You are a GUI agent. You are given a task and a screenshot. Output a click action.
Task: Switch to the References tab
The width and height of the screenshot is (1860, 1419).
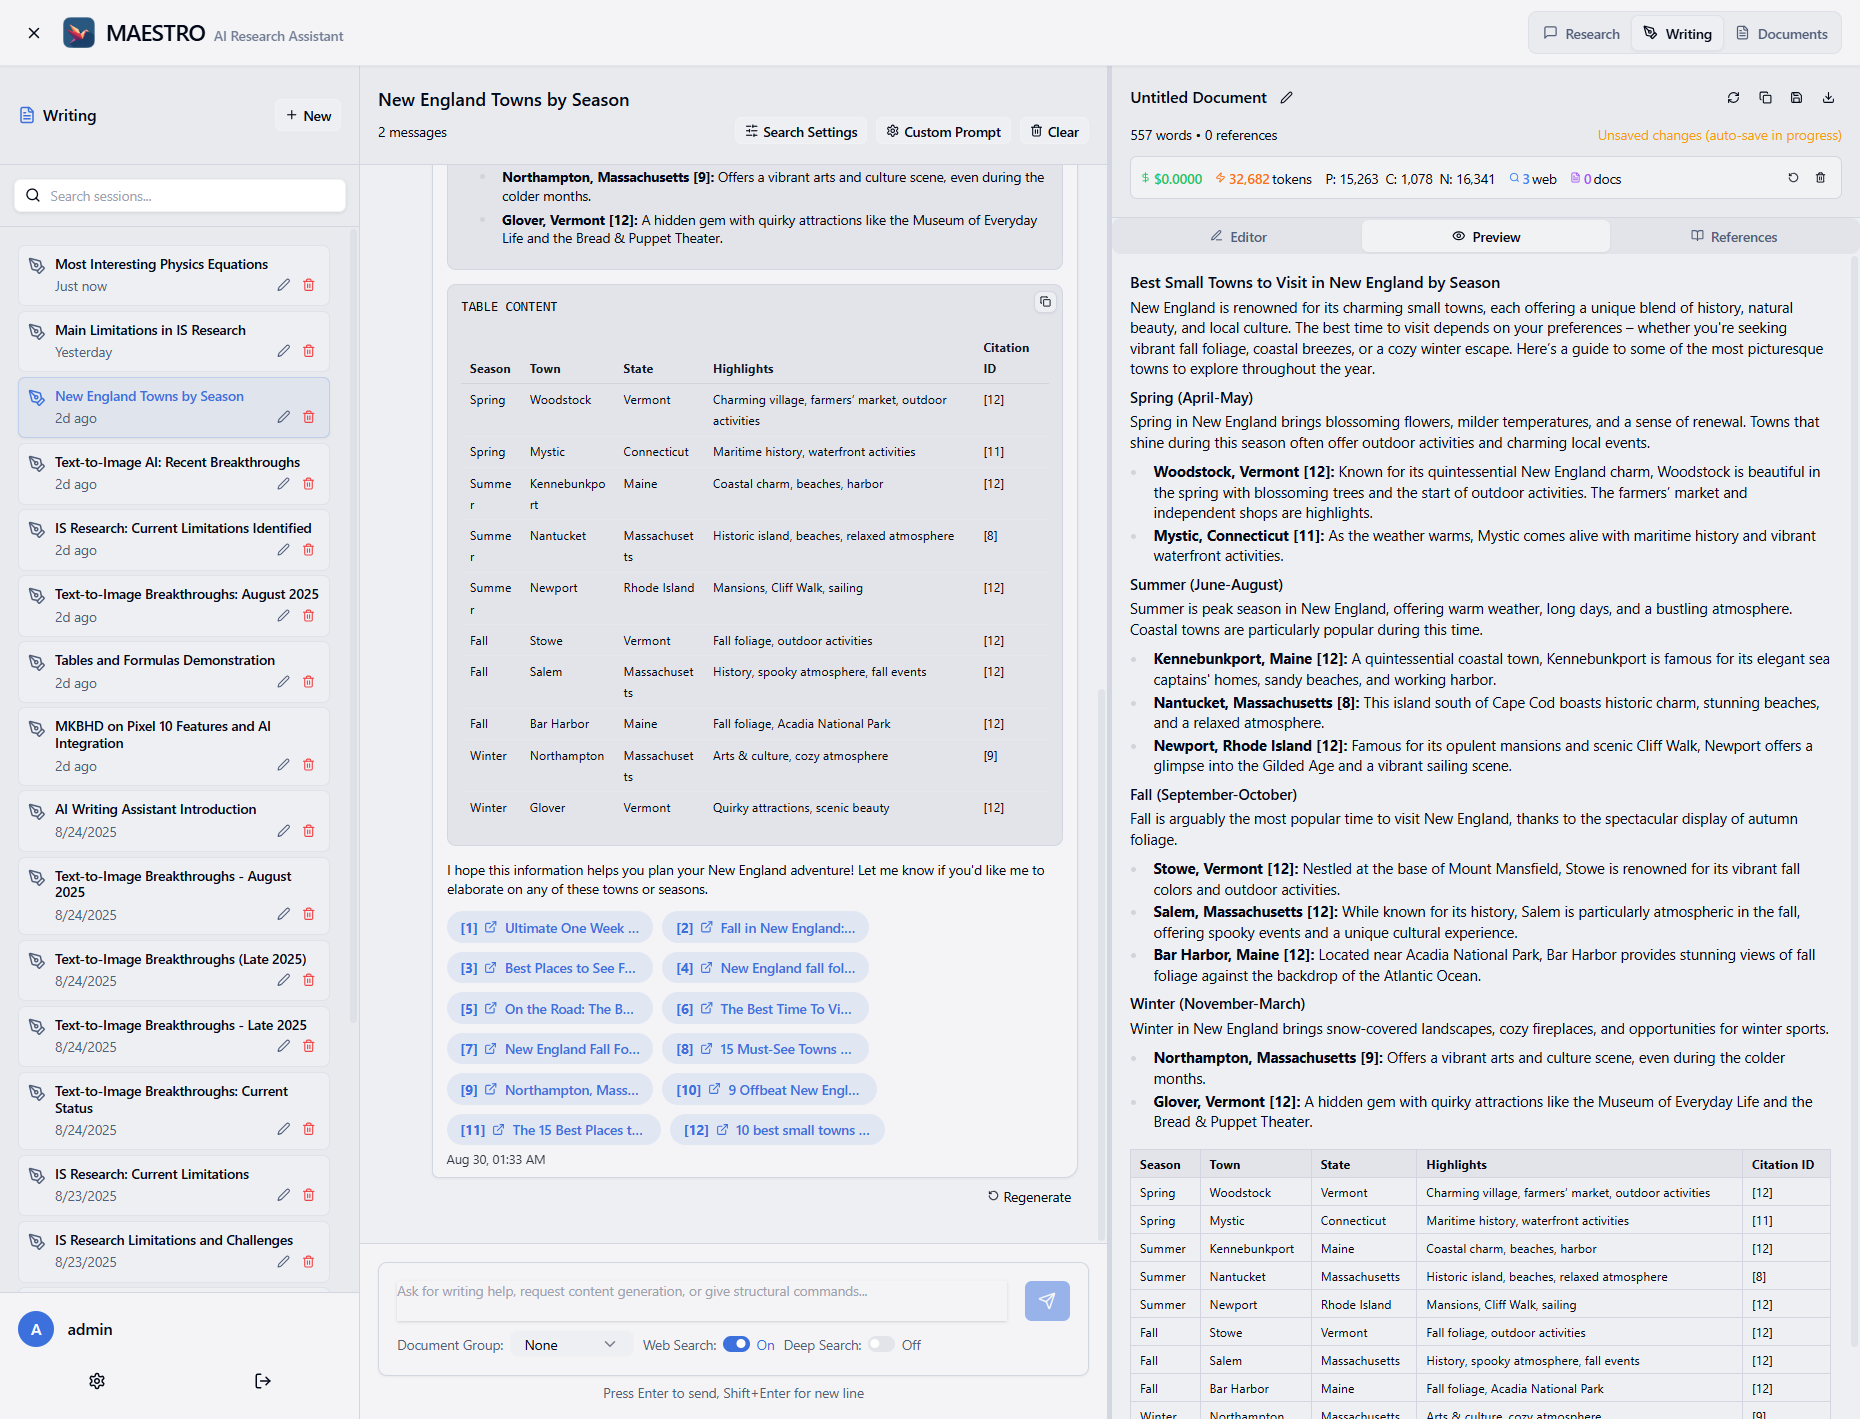1734,237
